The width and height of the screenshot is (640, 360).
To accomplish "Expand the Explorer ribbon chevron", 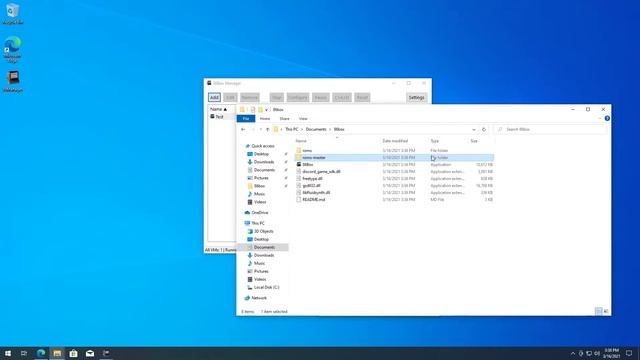I will point(600,118).
